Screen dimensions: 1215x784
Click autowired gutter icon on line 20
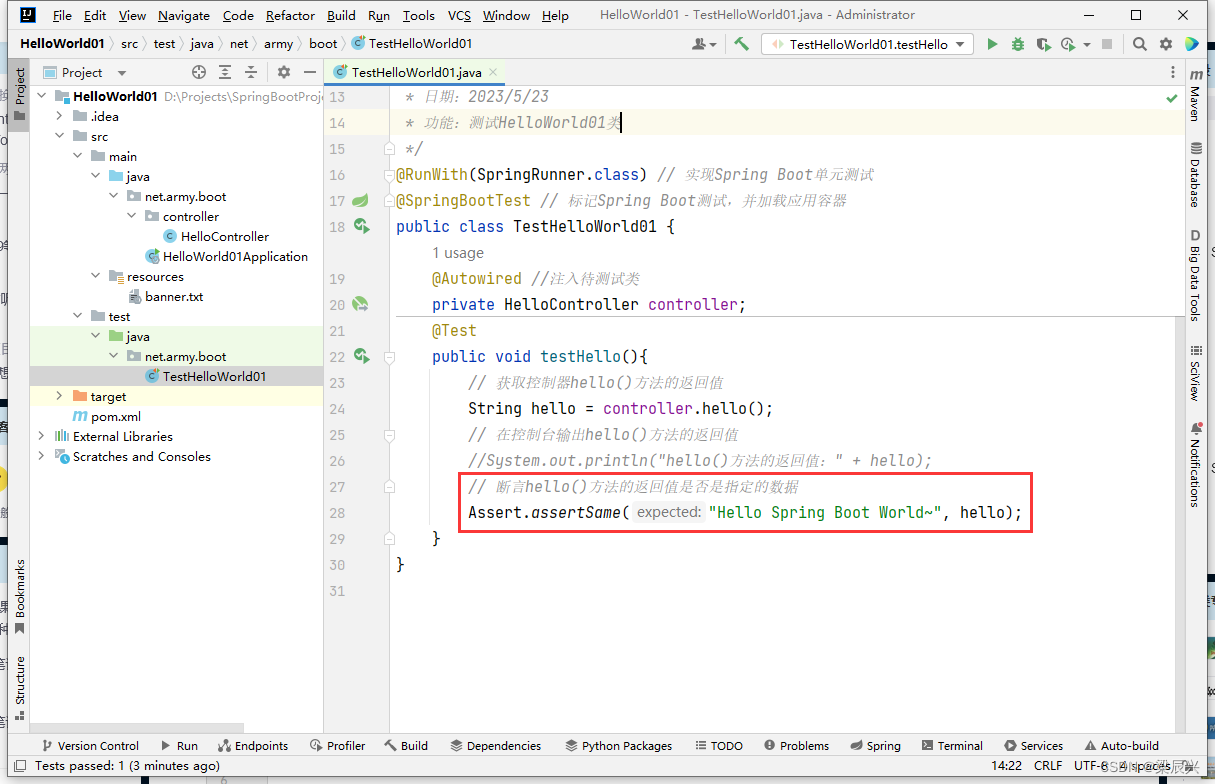click(x=361, y=305)
